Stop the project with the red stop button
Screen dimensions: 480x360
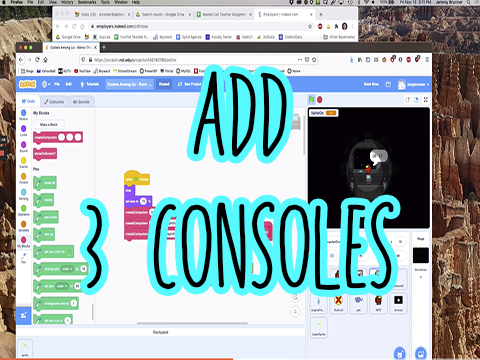[320, 99]
